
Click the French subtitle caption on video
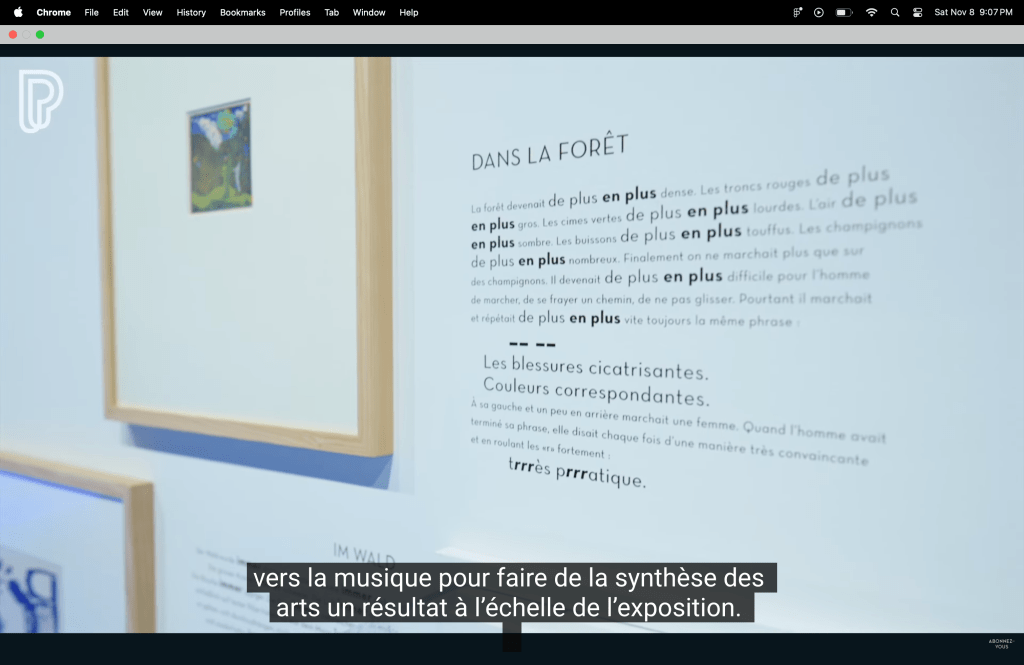point(509,592)
